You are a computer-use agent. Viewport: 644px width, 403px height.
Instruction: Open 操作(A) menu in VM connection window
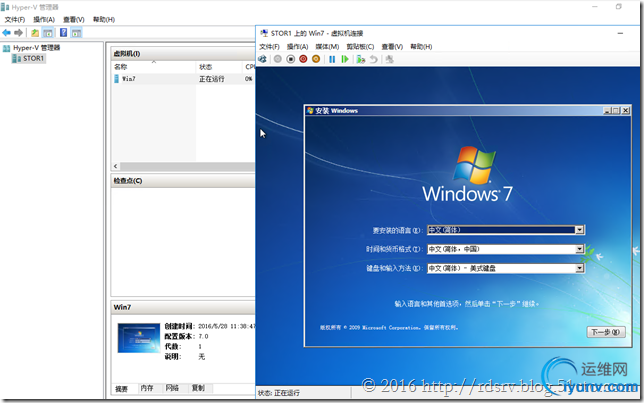coord(297,46)
